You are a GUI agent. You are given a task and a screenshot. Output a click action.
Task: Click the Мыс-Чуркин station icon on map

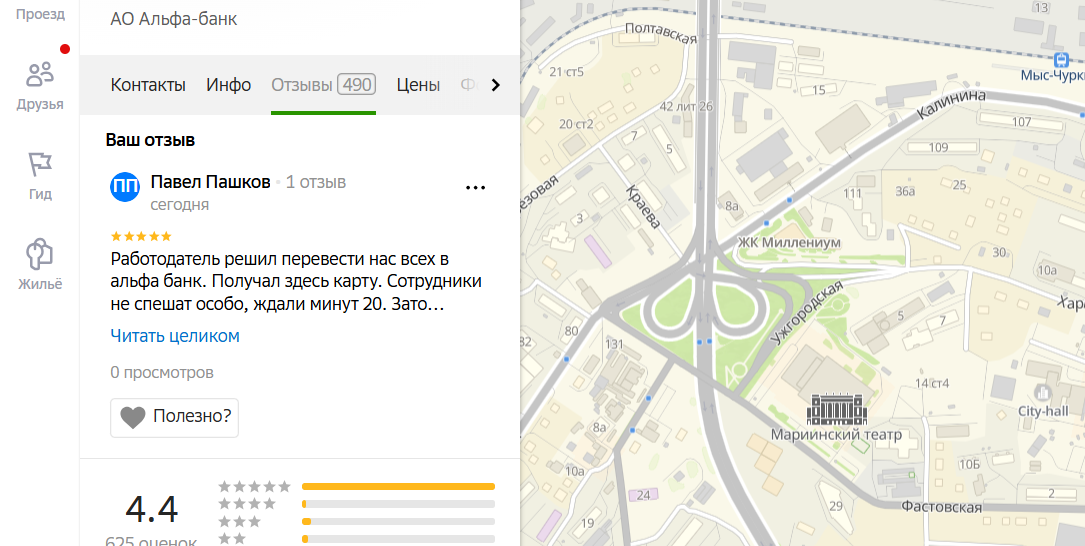(x=1061, y=59)
